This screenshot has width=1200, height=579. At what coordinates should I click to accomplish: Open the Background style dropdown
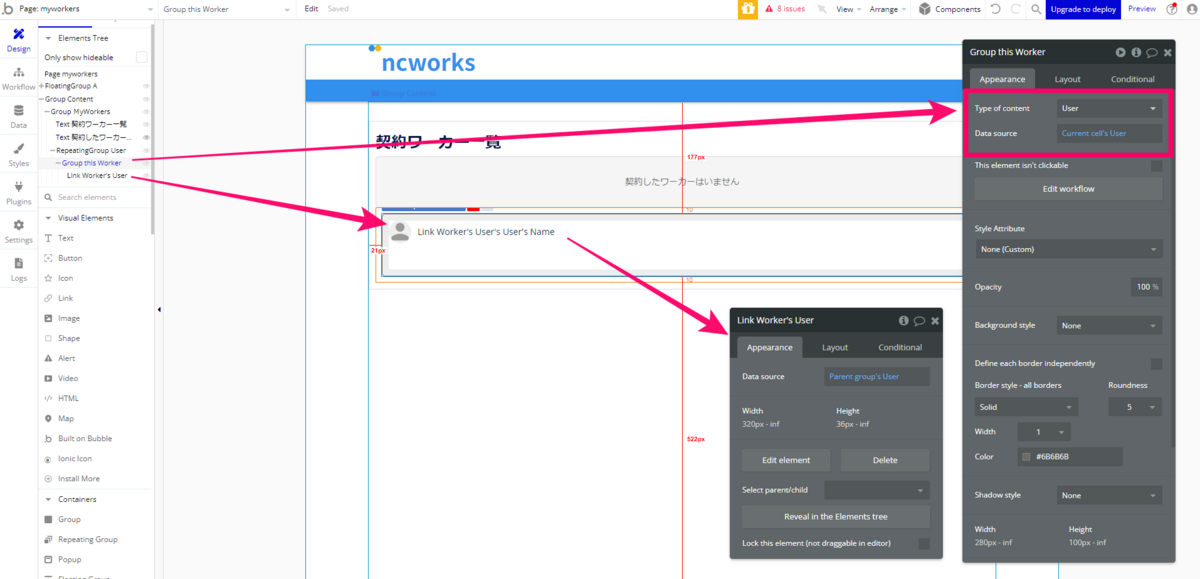tap(1109, 326)
